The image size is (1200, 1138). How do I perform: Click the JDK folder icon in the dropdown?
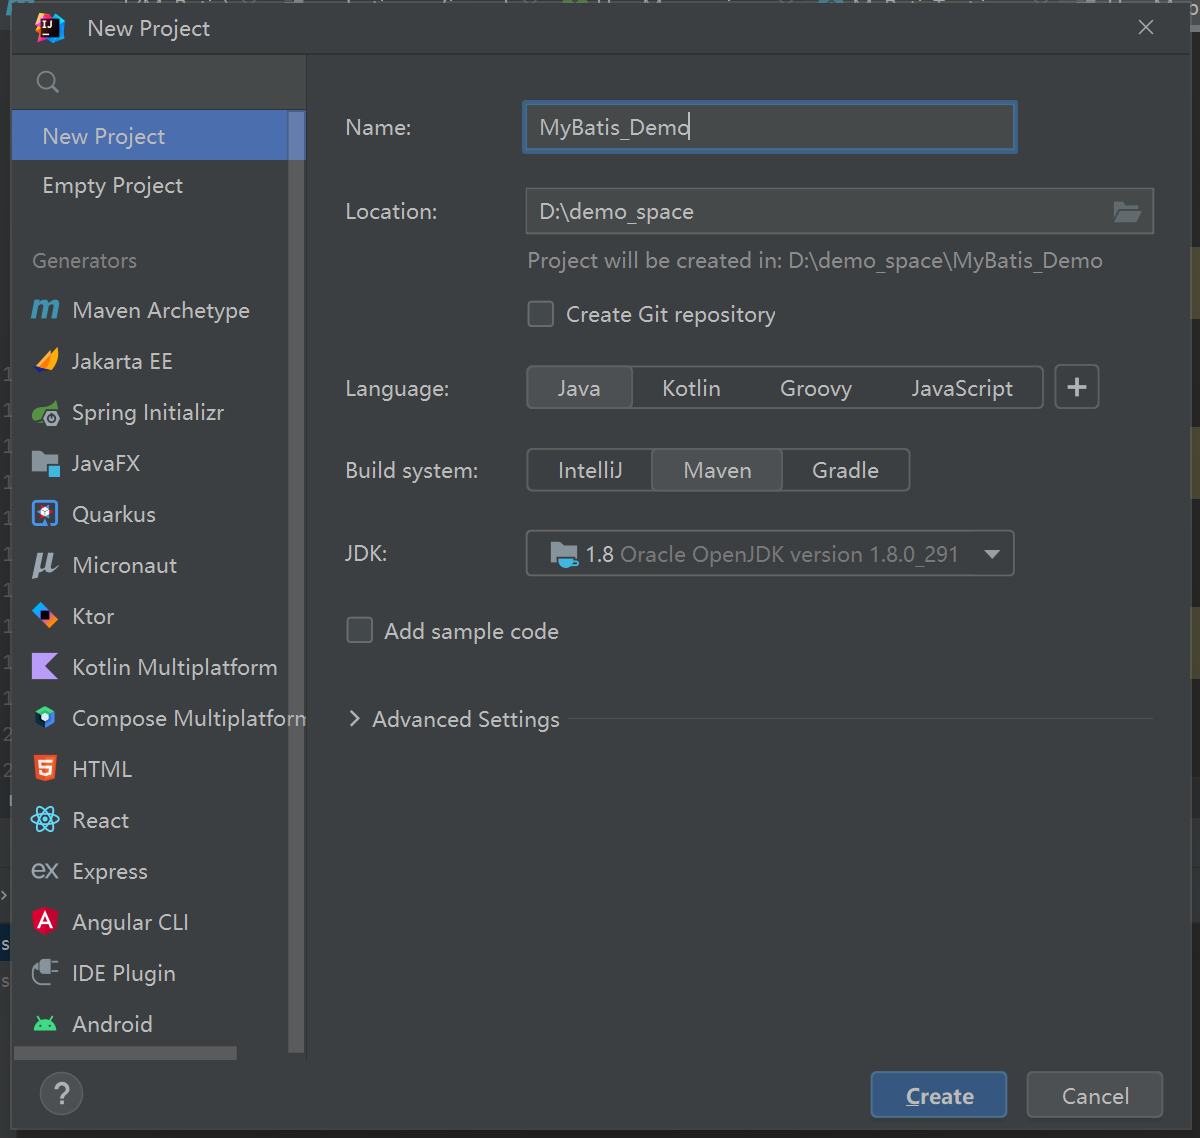(x=564, y=553)
